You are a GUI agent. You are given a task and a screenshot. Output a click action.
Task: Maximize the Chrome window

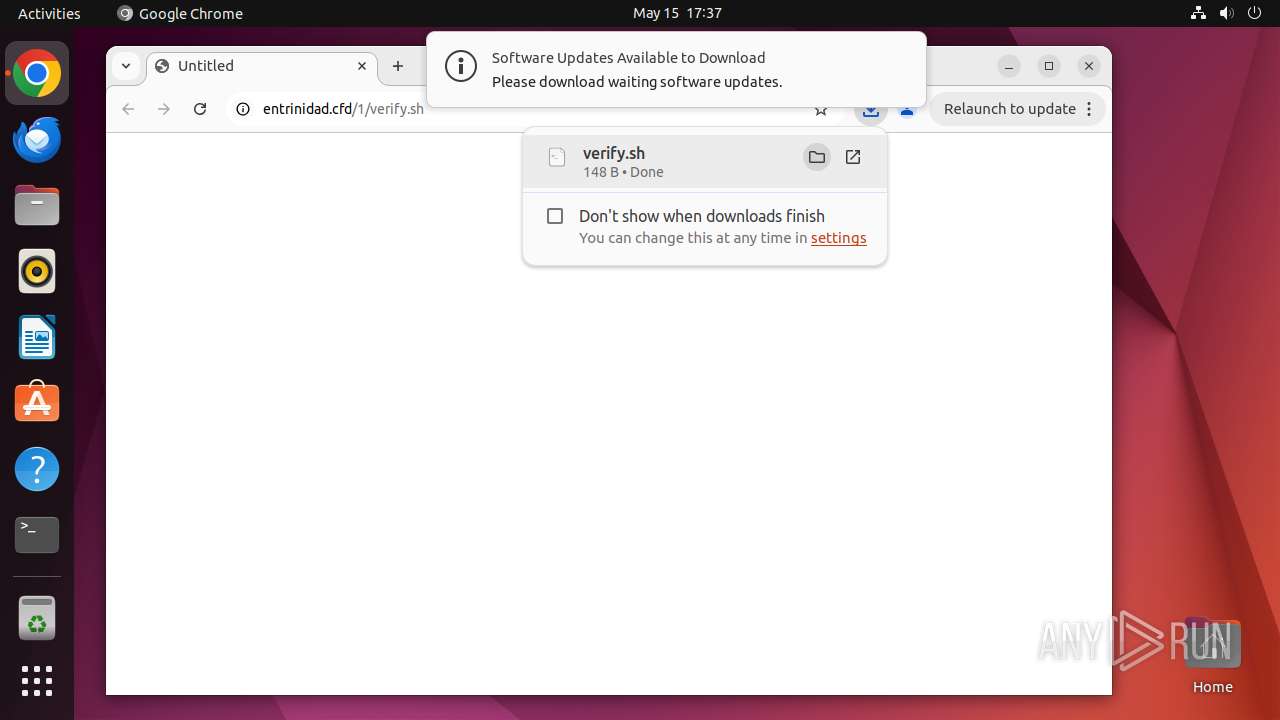1049,66
